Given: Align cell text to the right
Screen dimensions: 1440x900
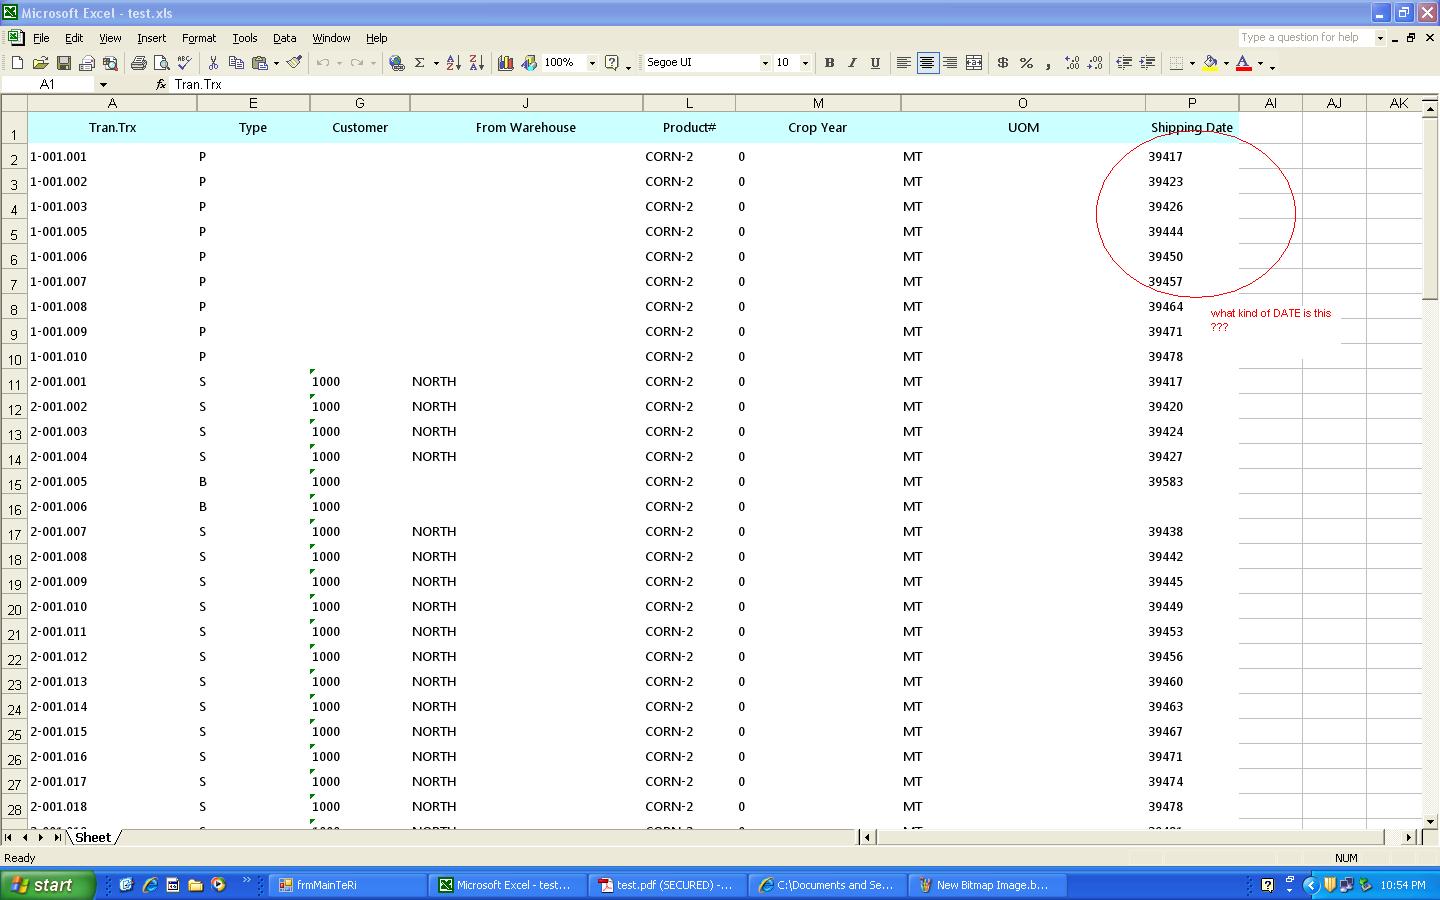Looking at the screenshot, I should click(950, 63).
